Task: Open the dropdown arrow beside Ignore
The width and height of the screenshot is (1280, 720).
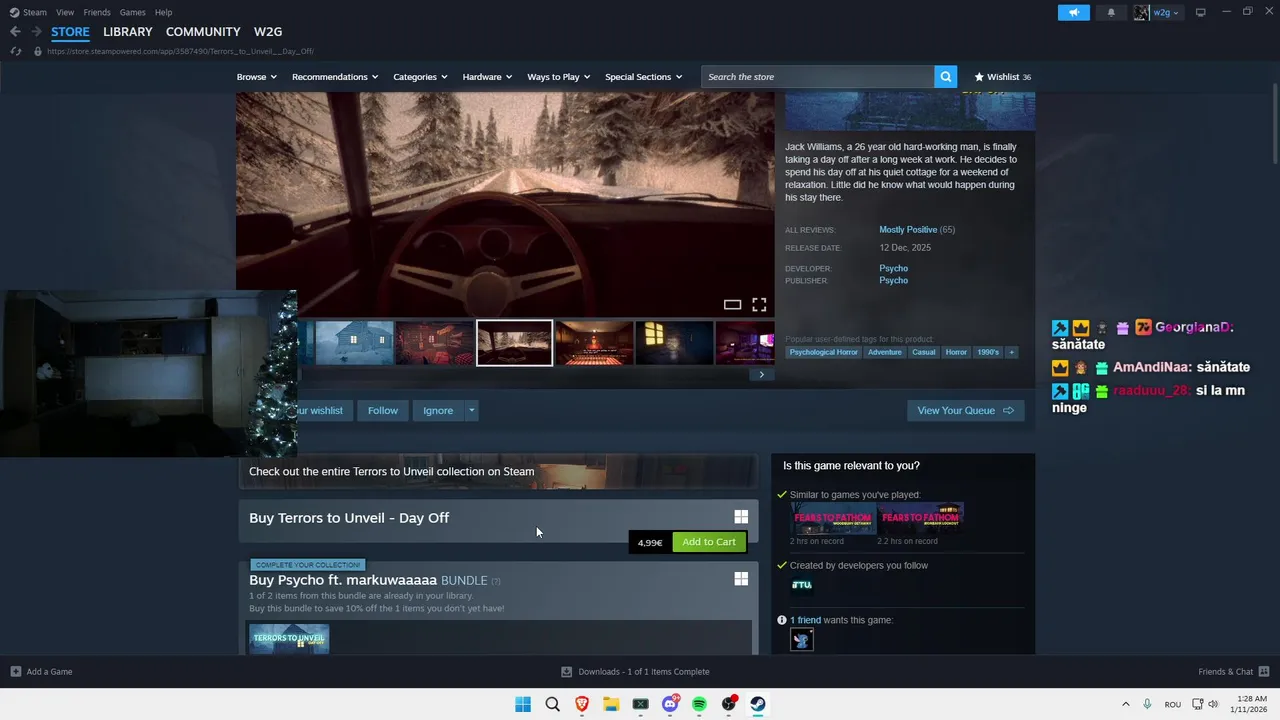Action: [471, 410]
